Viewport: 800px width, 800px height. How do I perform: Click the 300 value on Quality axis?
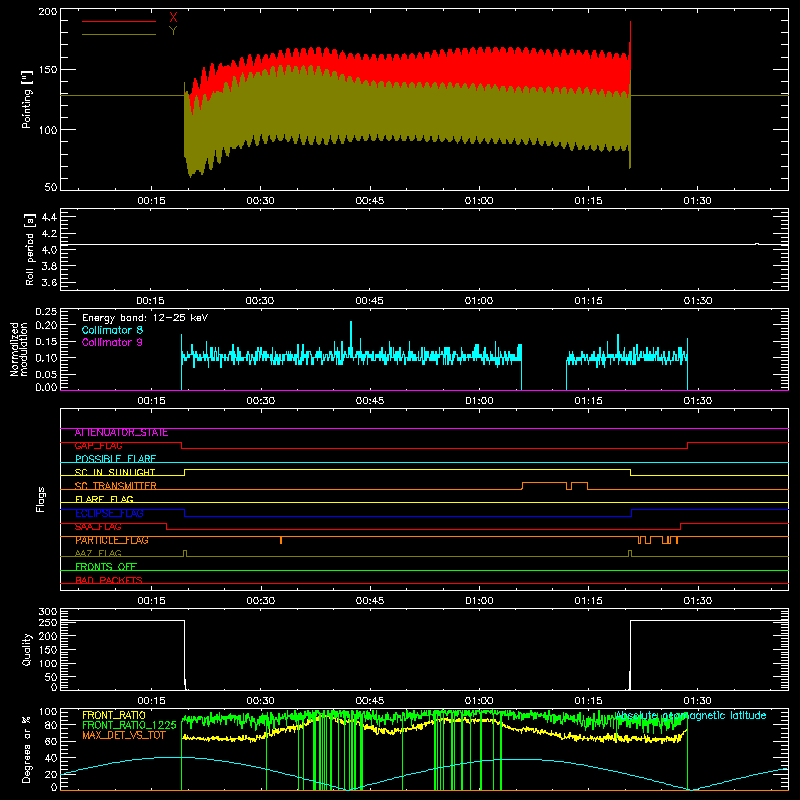(47, 612)
